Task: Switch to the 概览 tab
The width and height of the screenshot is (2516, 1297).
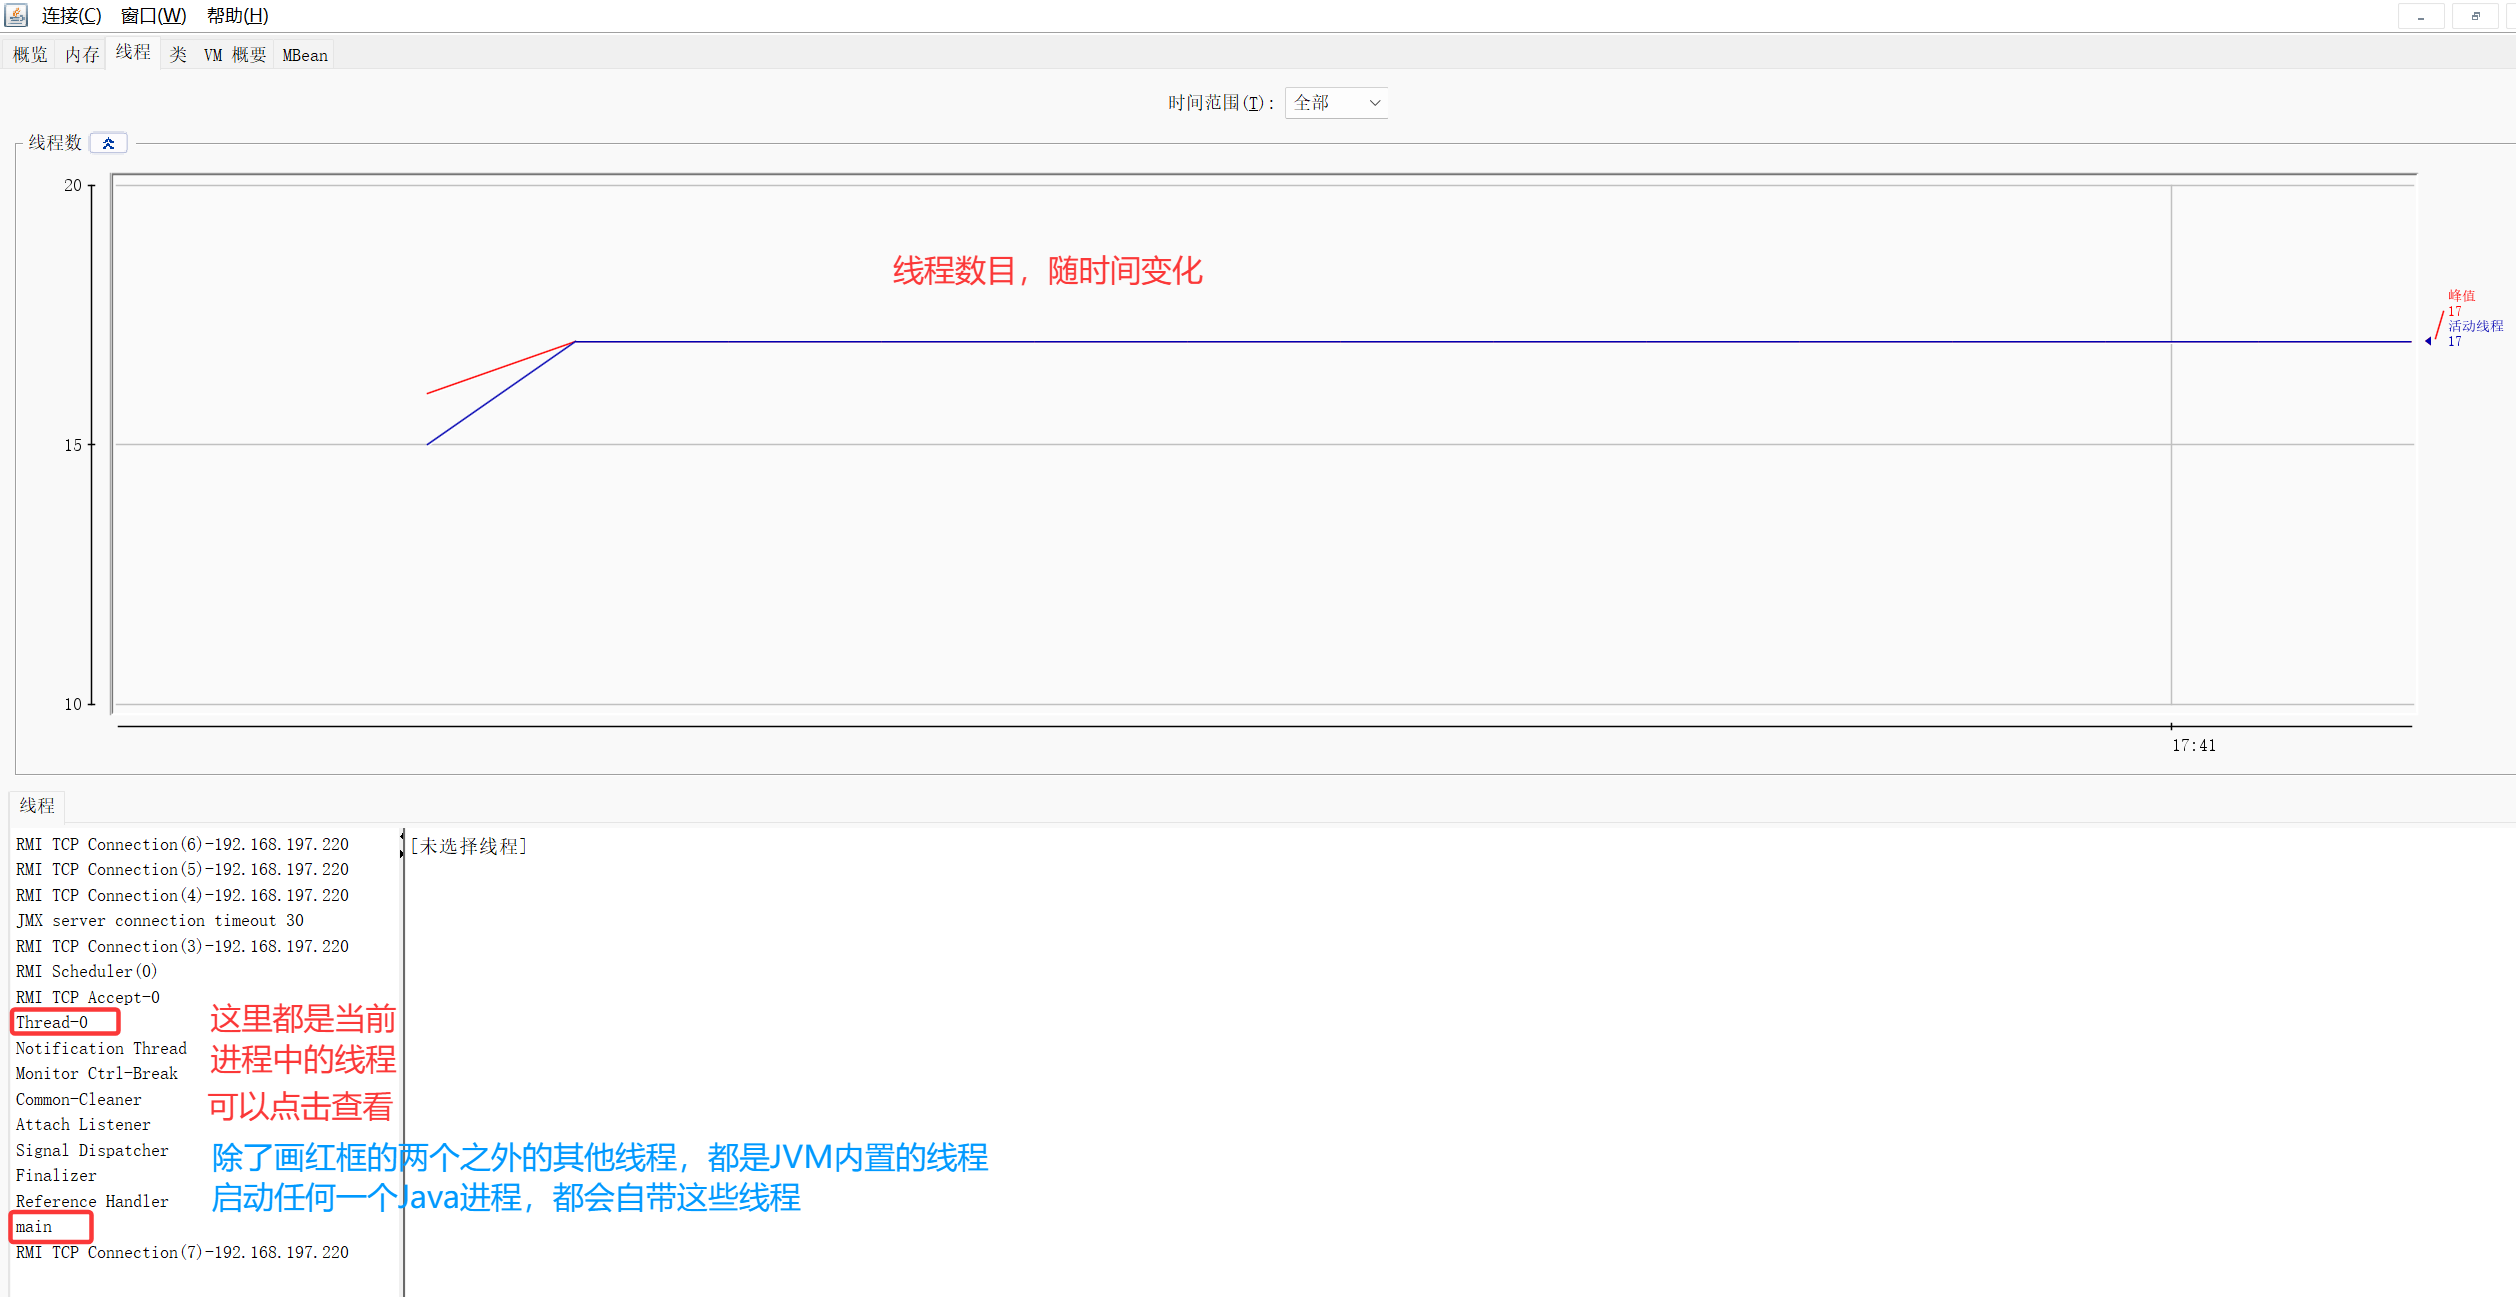Action: pos(30,55)
